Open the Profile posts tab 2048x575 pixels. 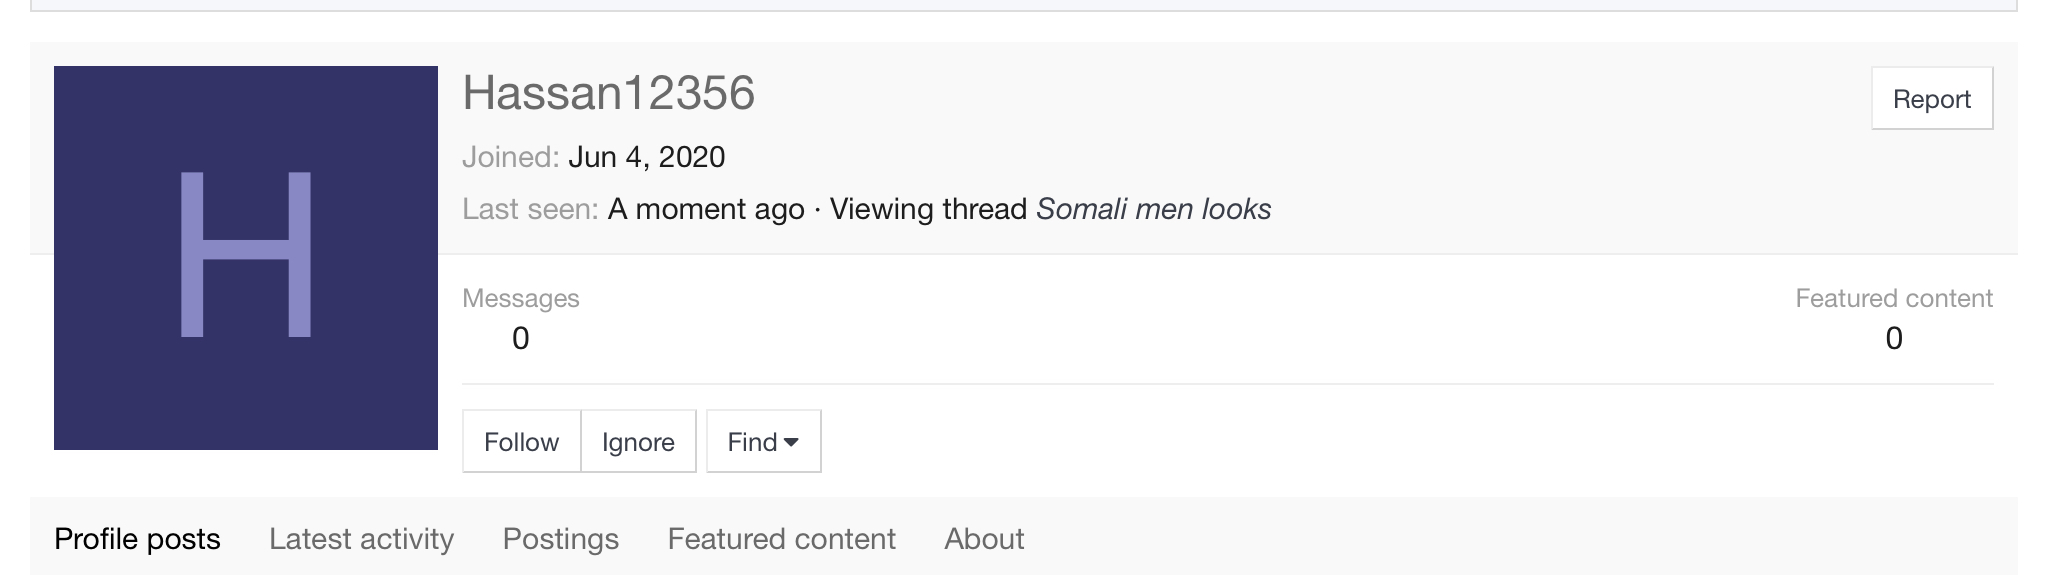tap(137, 539)
